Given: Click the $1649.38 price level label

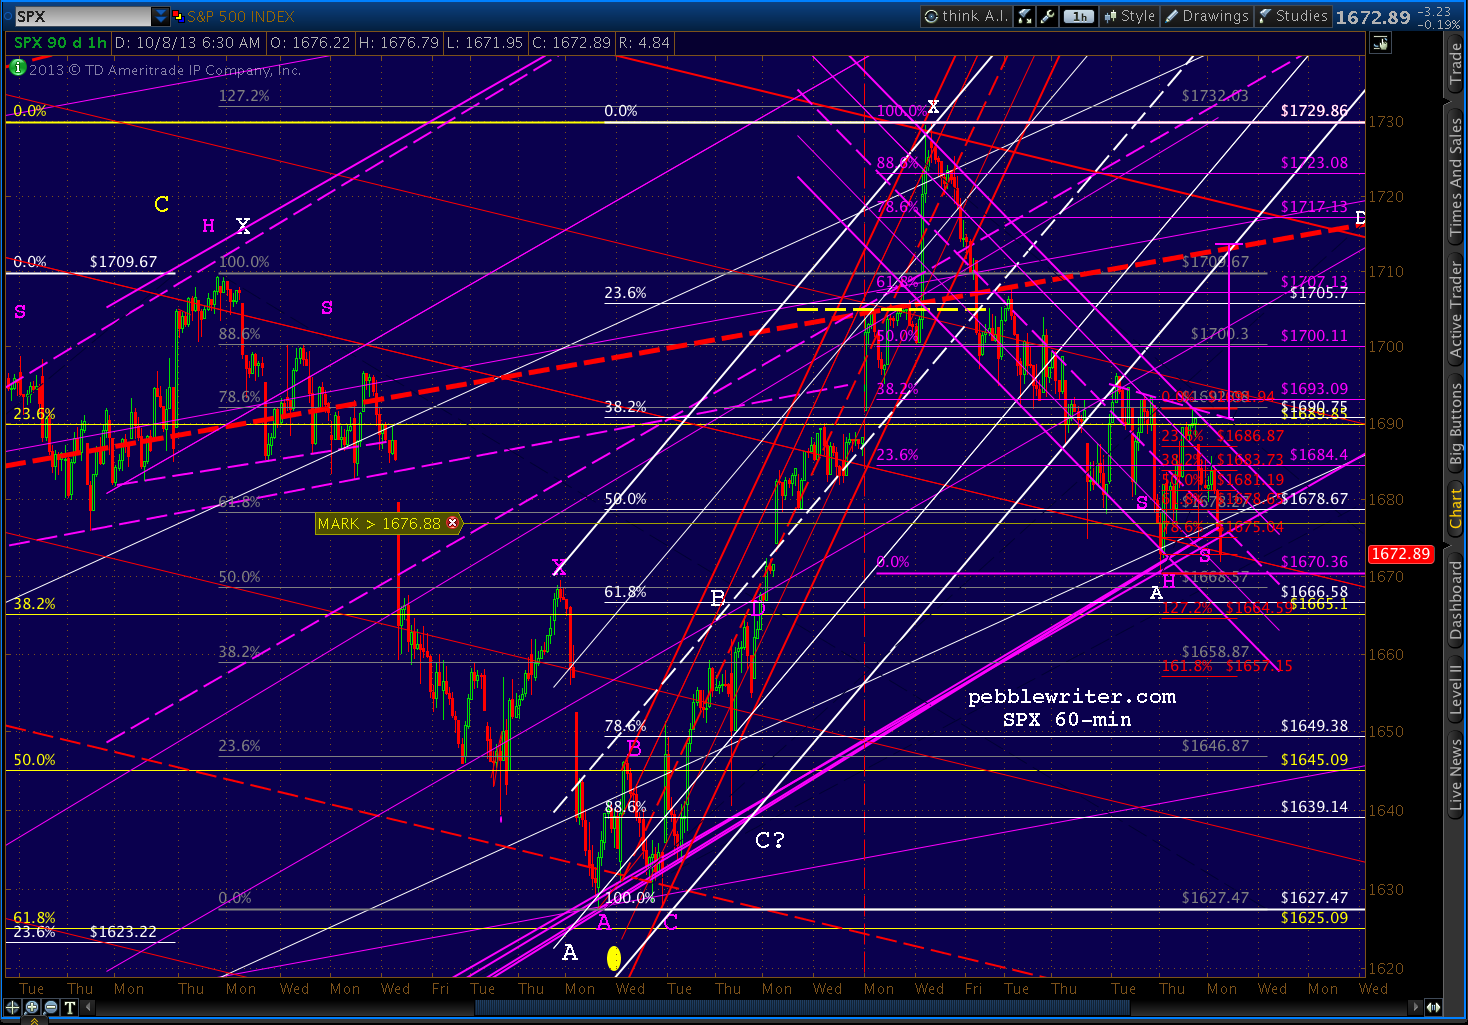Looking at the screenshot, I should click(1314, 726).
